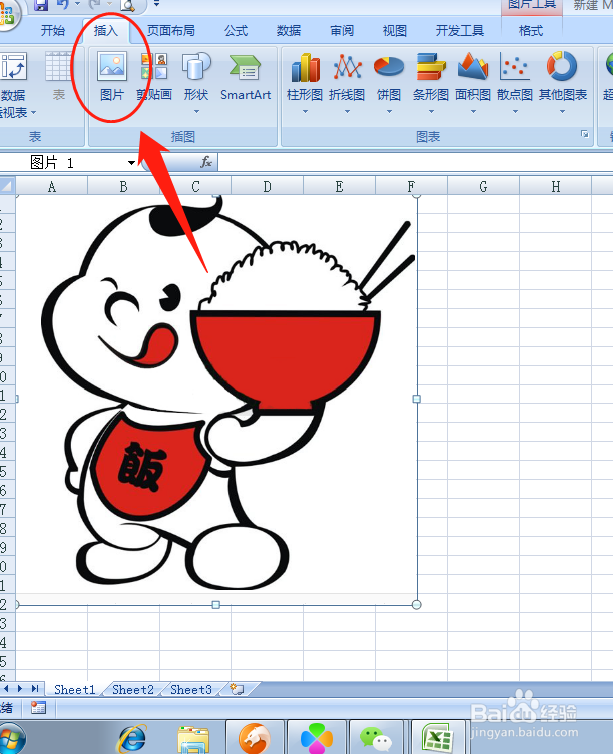Open the Customize Quick Access Toolbar dropdown

pyautogui.click(x=156, y=4)
